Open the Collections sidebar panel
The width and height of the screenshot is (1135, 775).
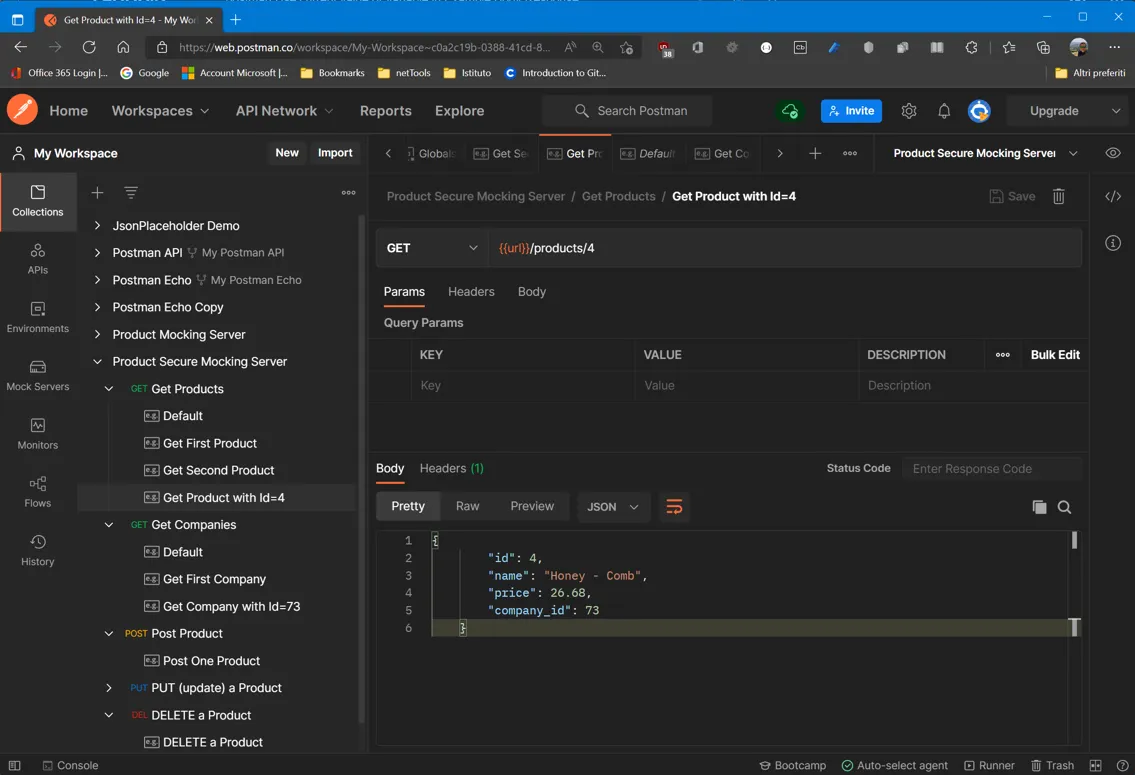coord(38,201)
